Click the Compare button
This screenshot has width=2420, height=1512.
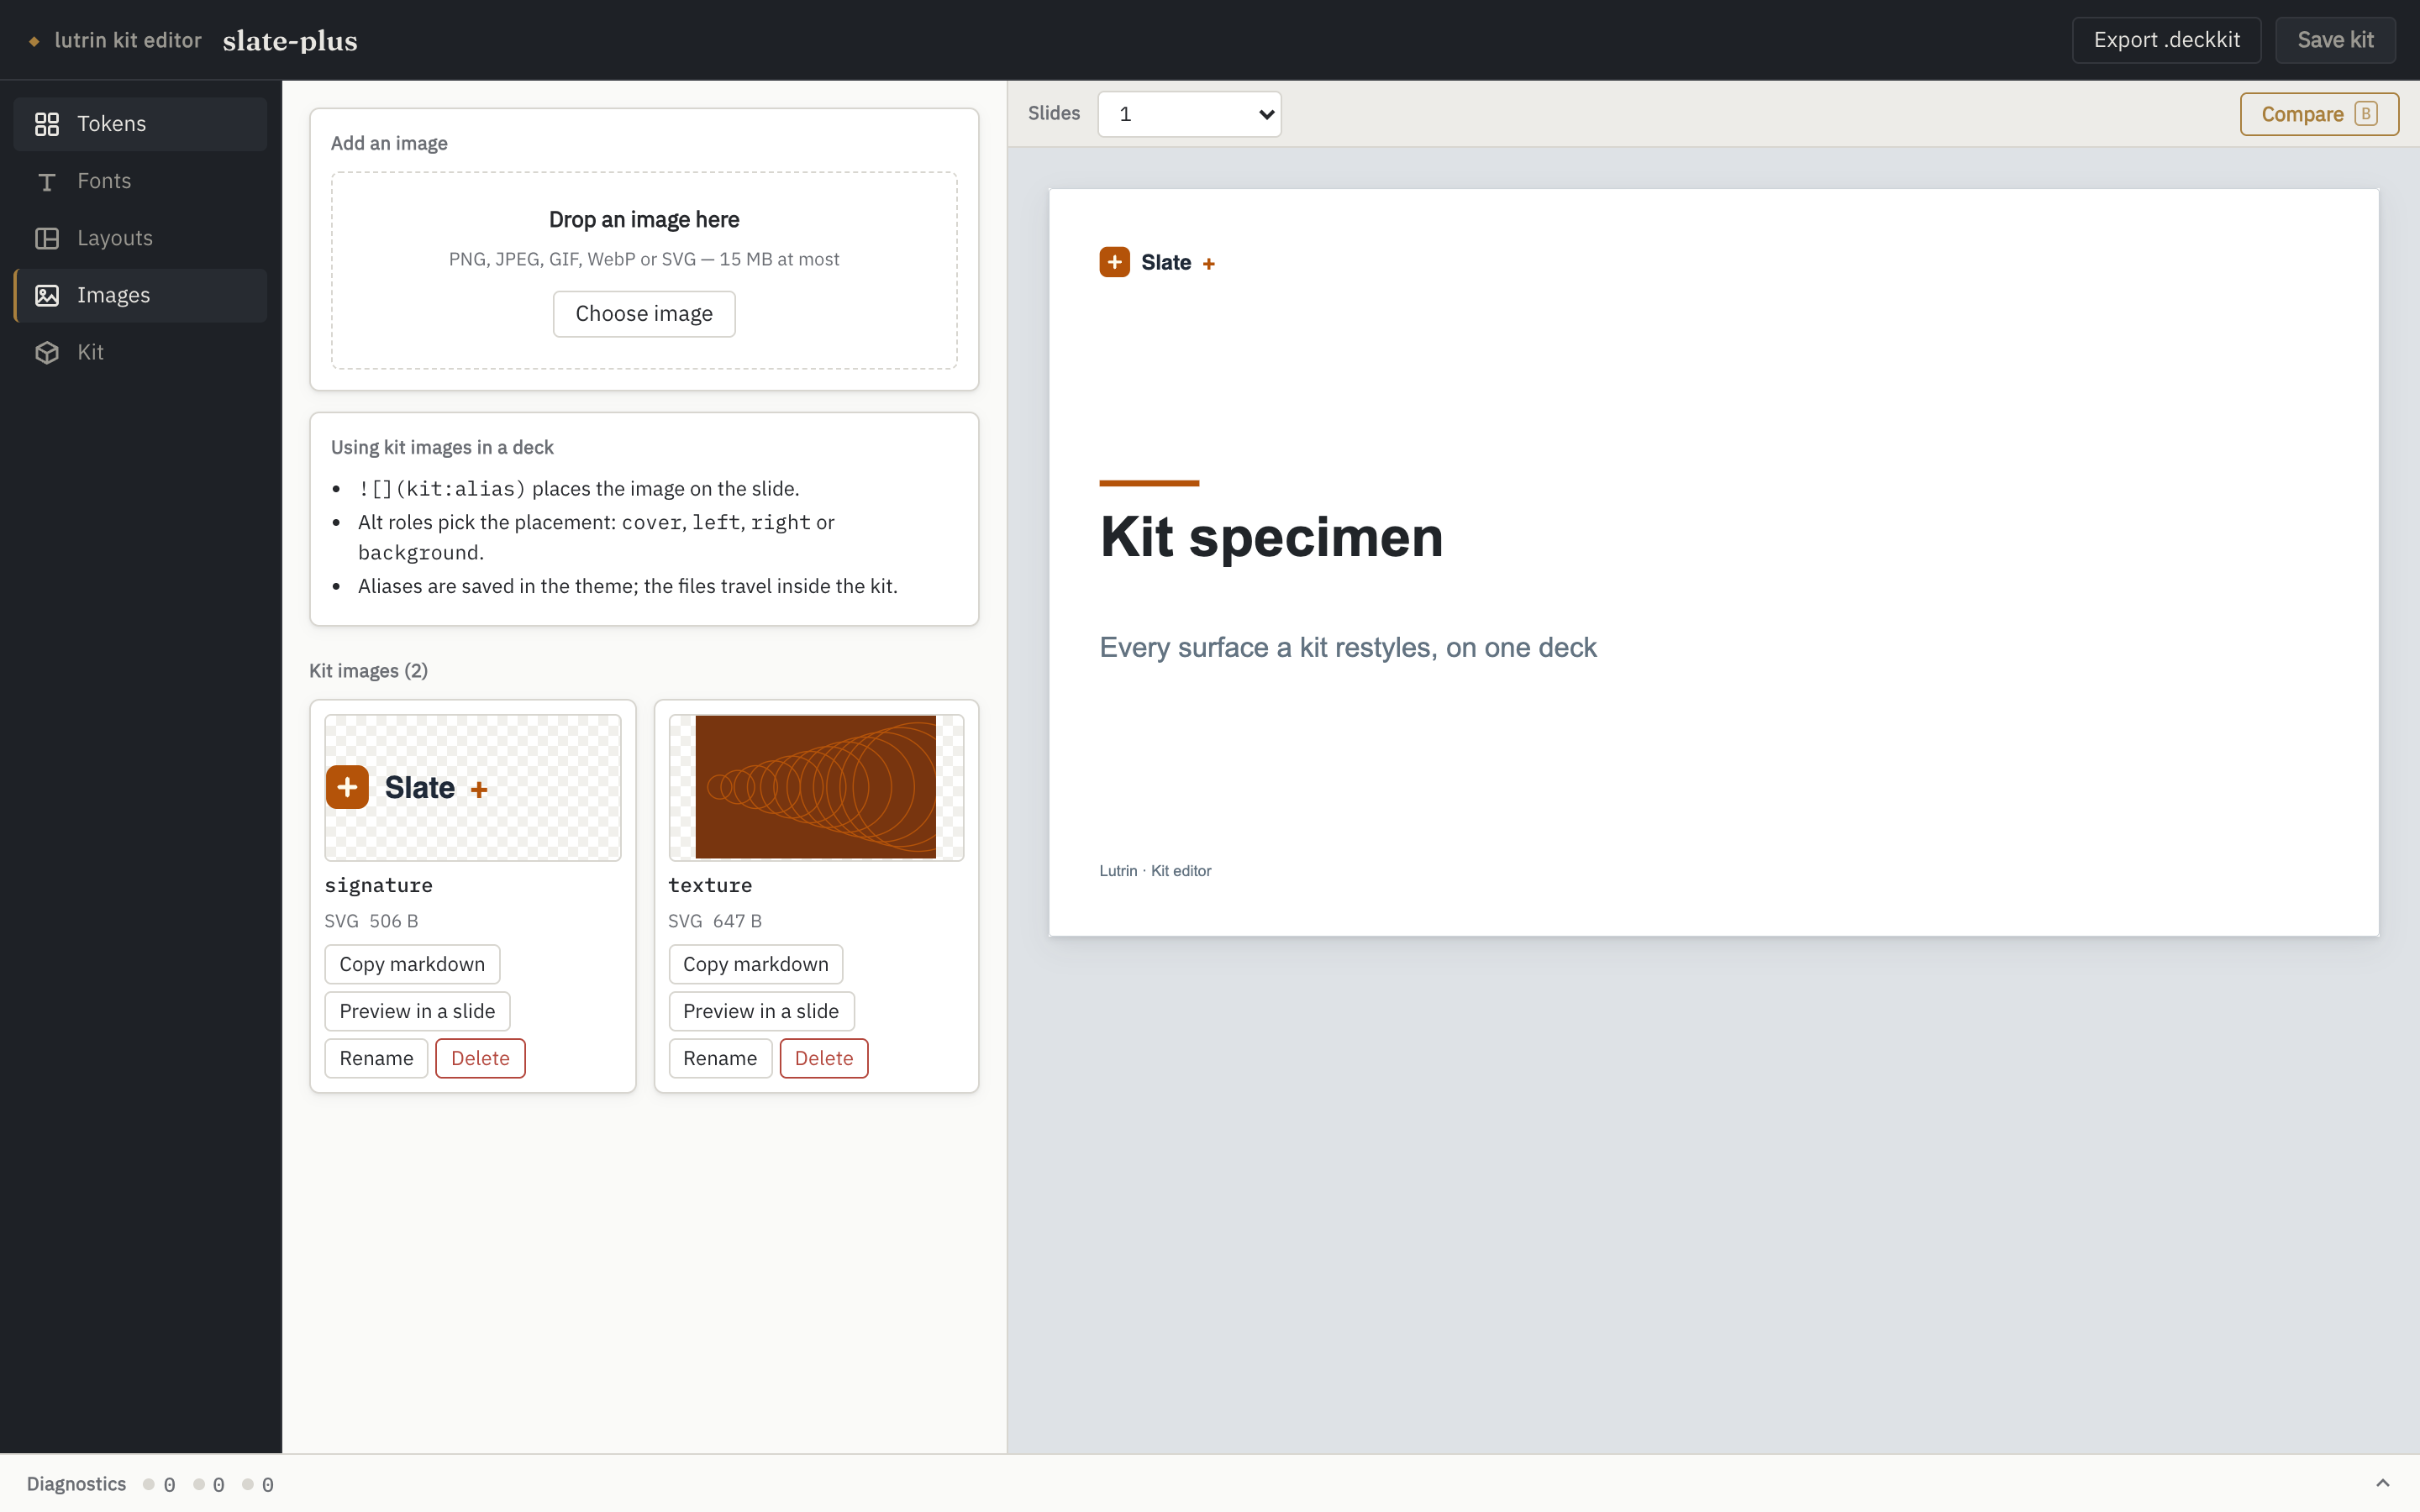click(2319, 114)
